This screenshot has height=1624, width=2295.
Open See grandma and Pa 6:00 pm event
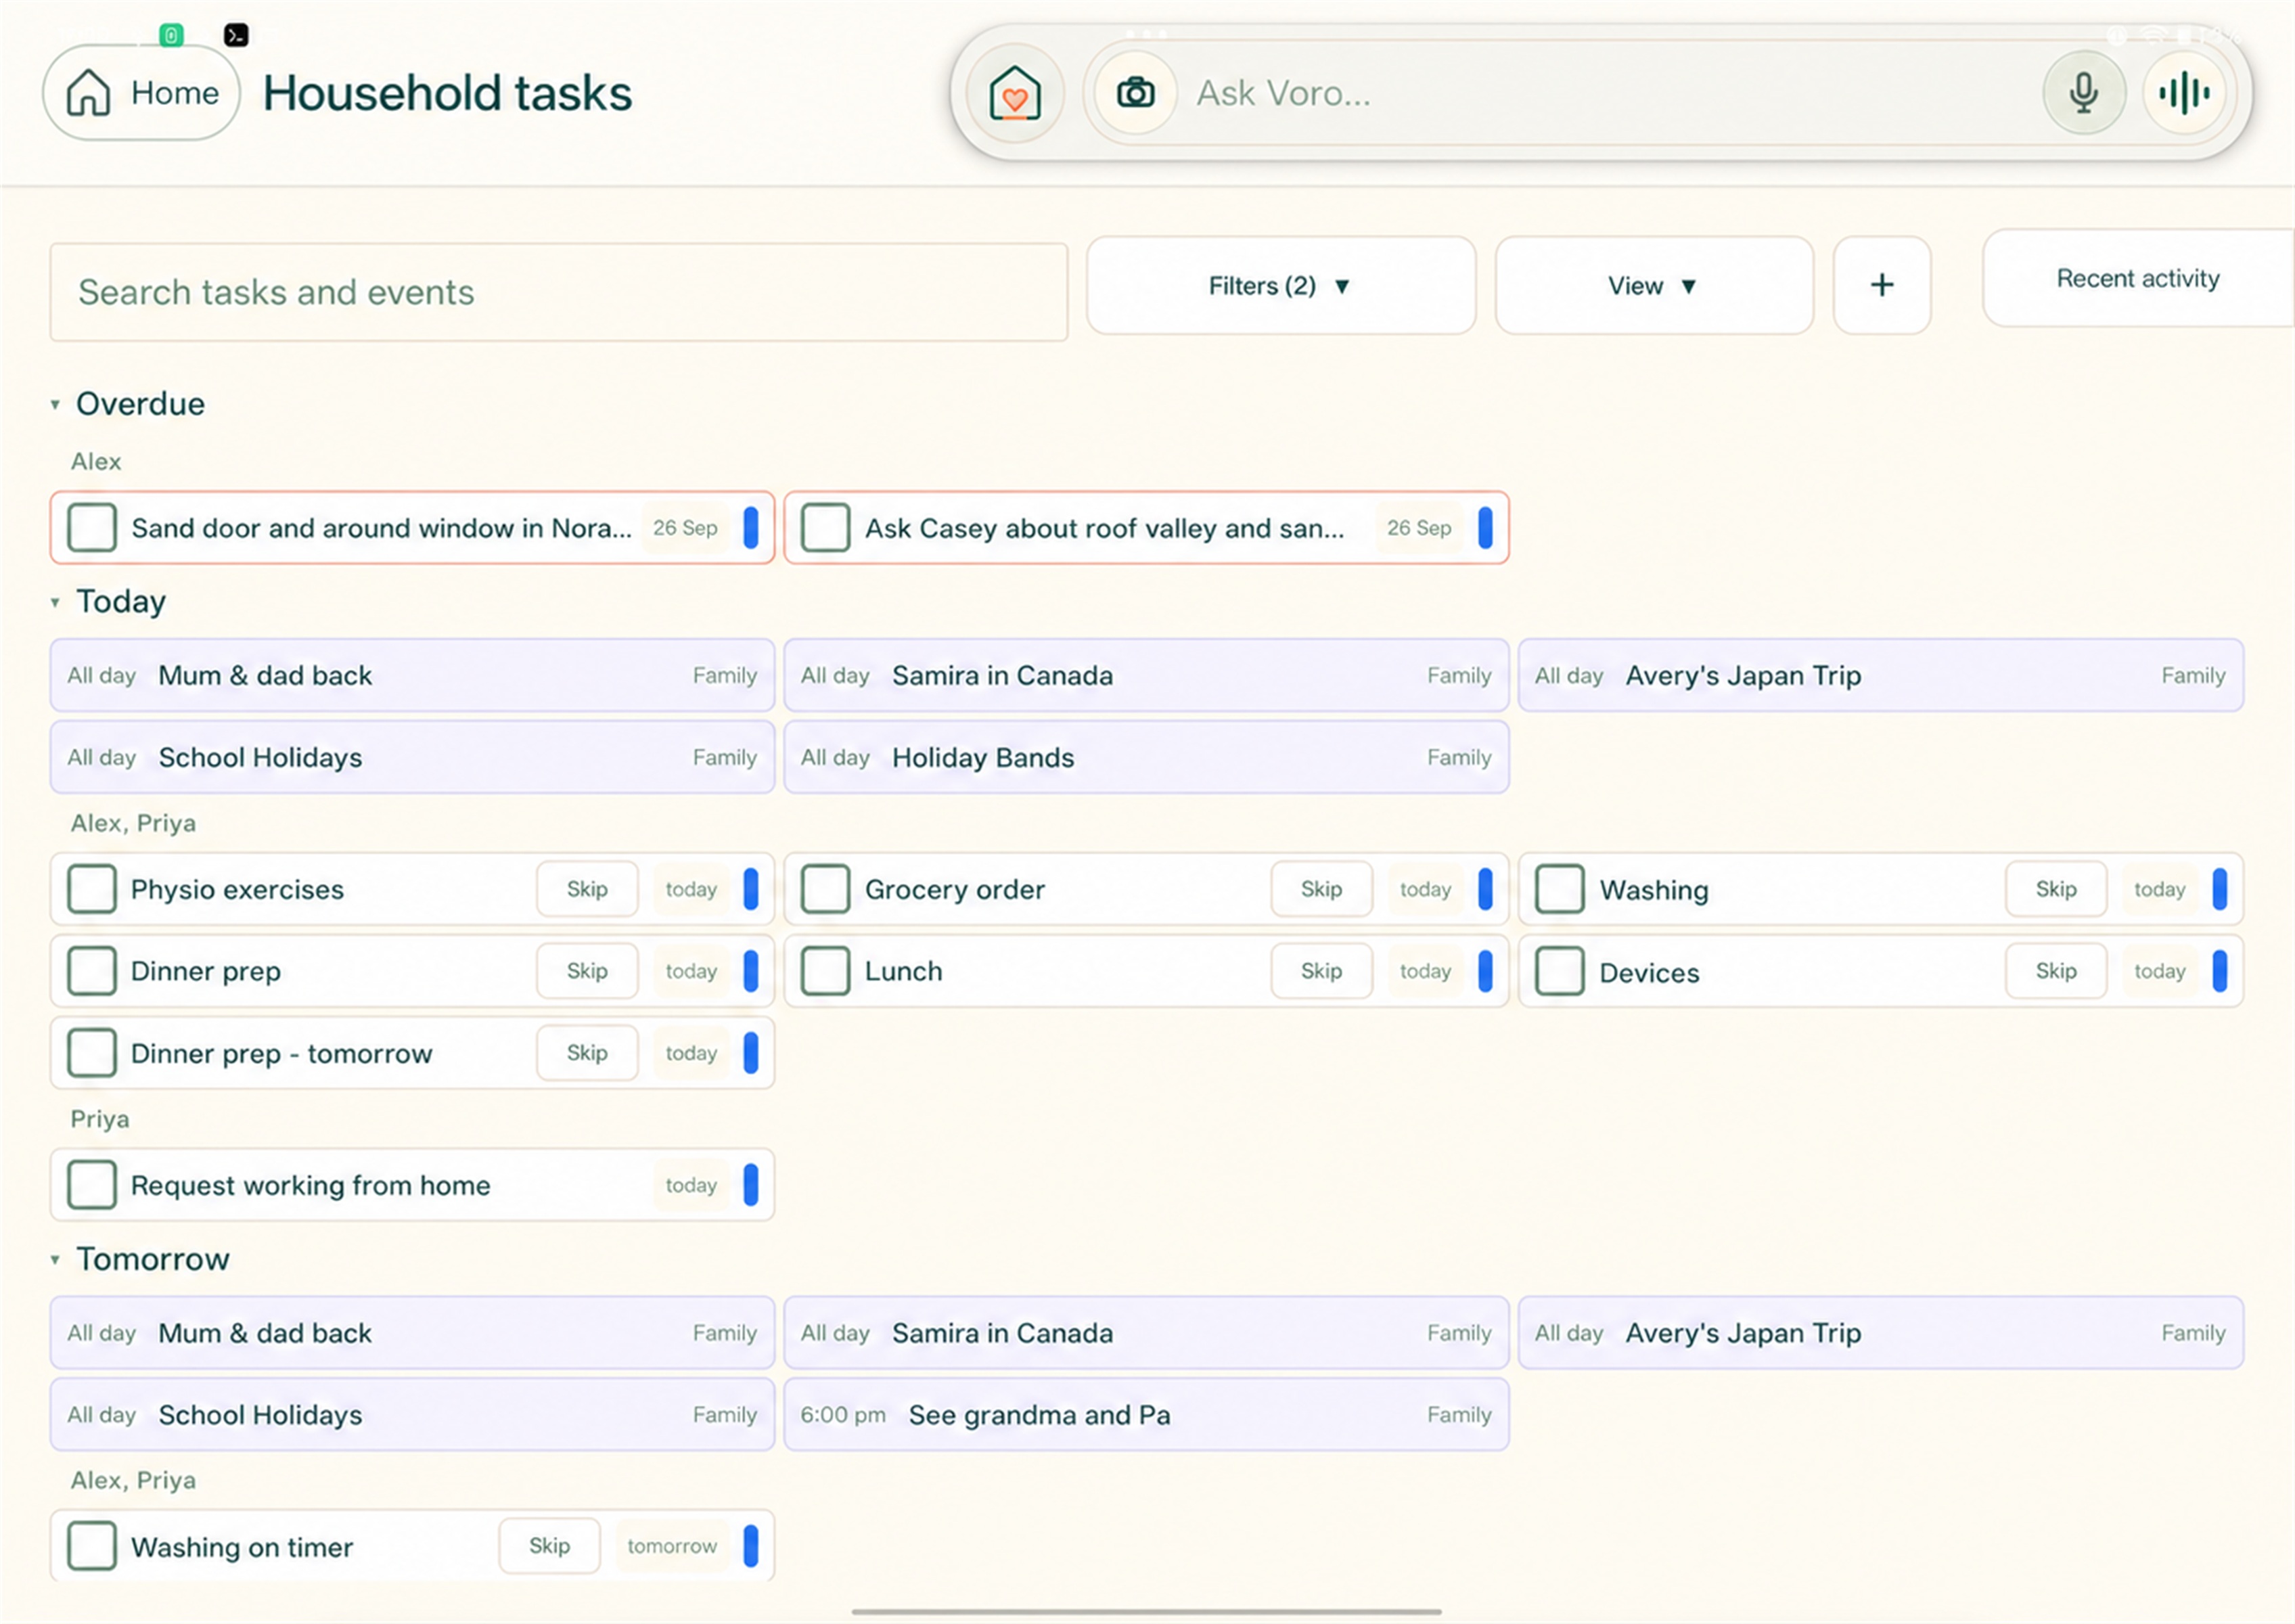coord(1146,1415)
